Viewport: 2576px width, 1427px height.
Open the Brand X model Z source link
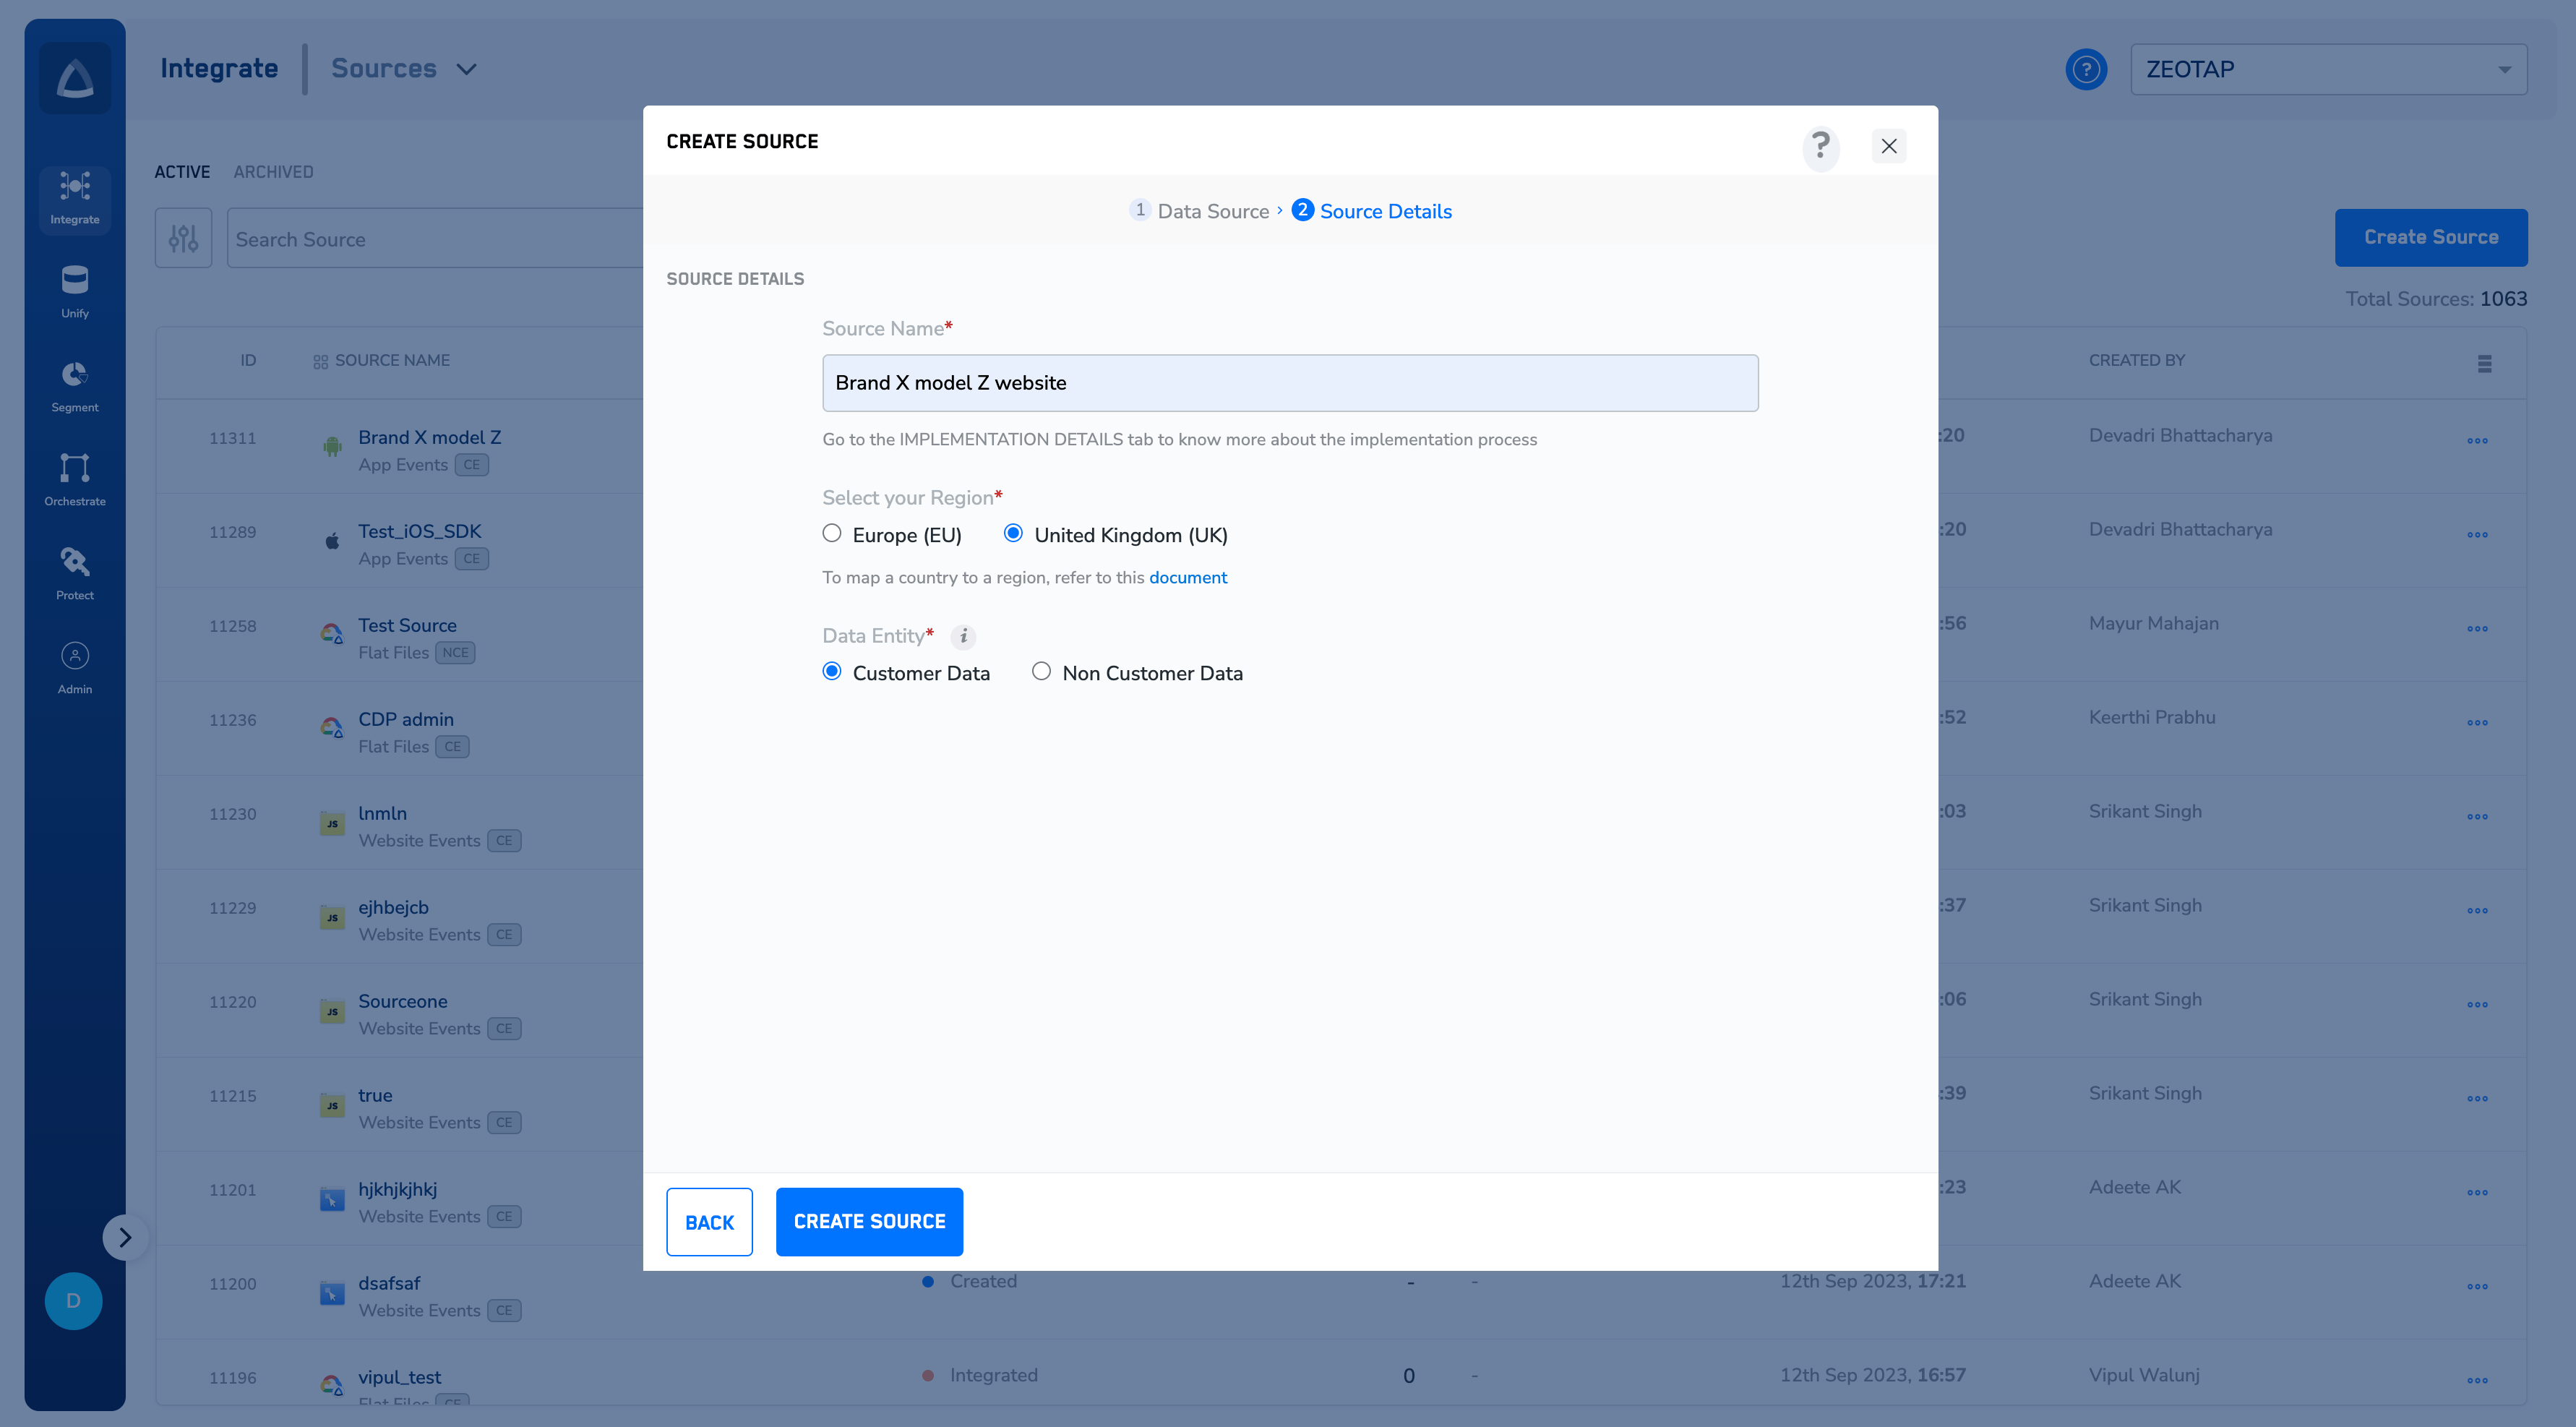[430, 437]
